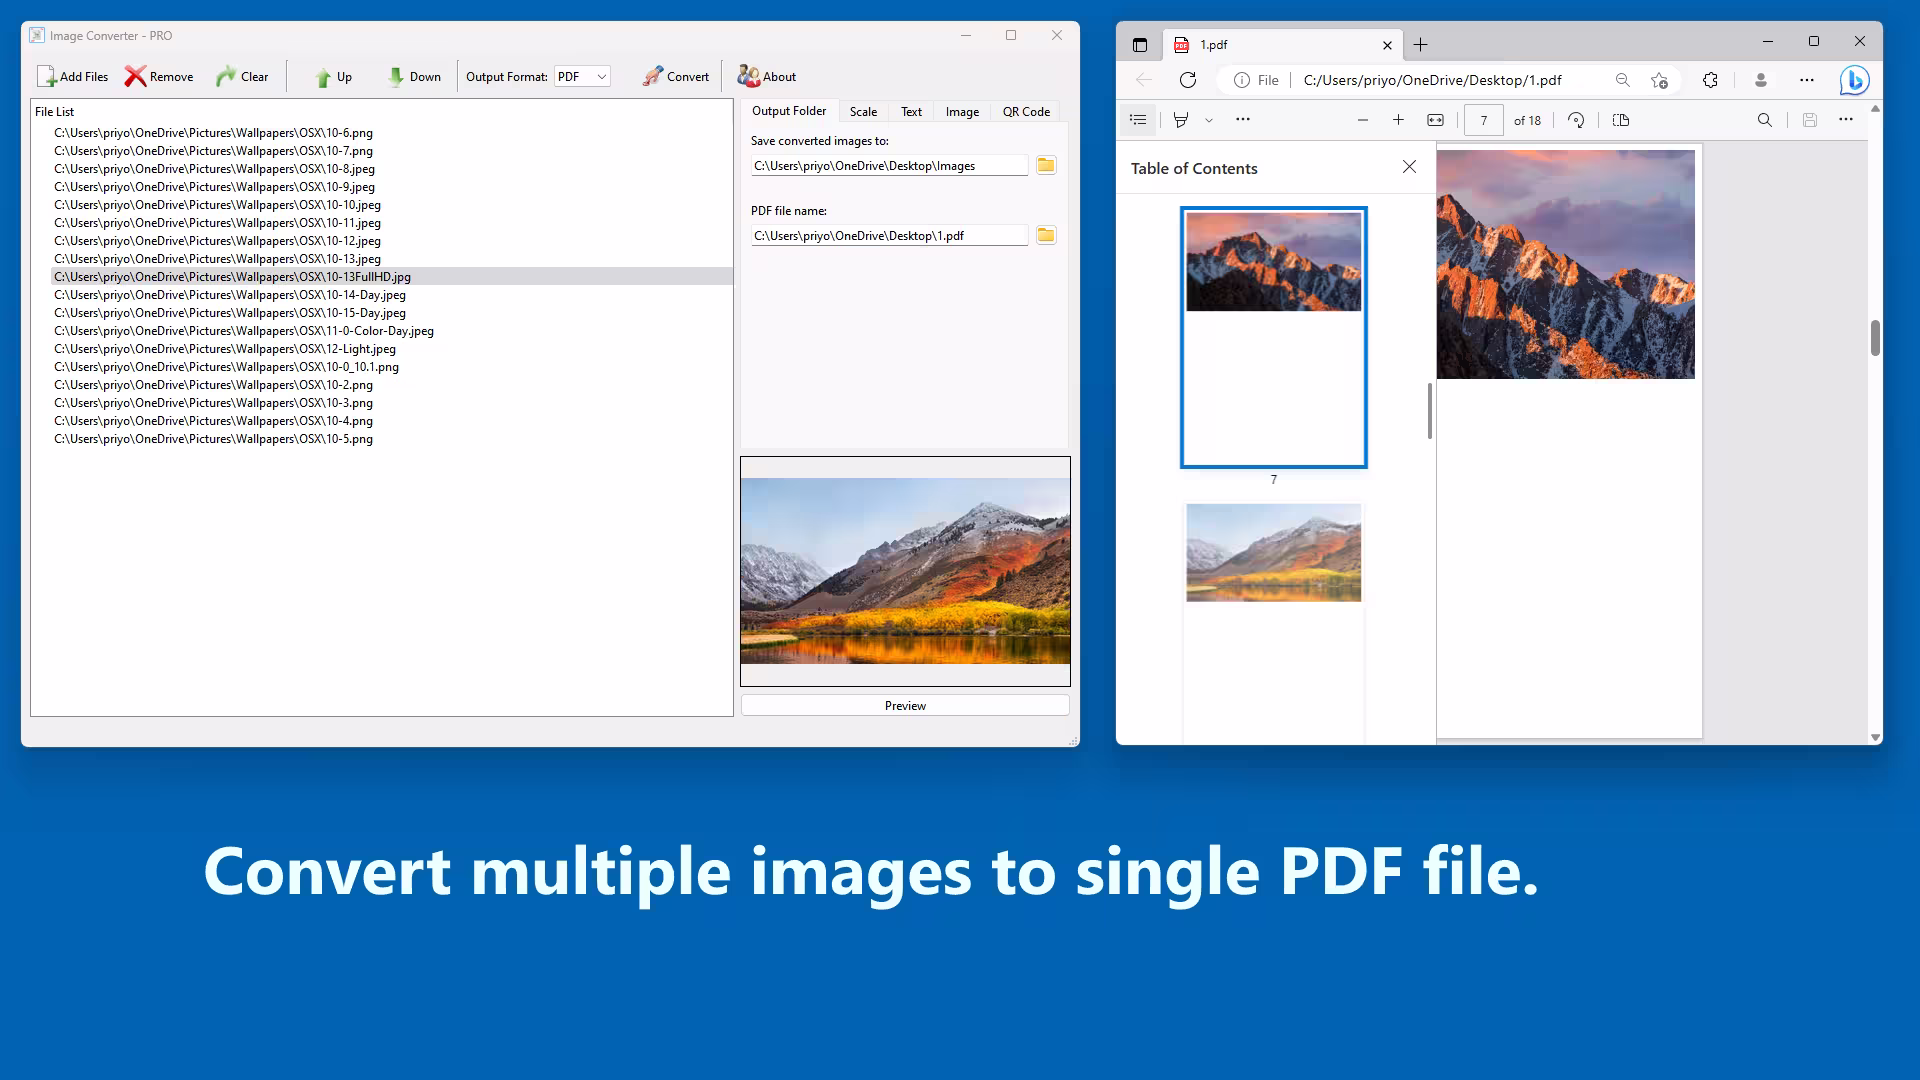1920x1080 pixels.
Task: Move selected file Down
Action: pos(396,77)
